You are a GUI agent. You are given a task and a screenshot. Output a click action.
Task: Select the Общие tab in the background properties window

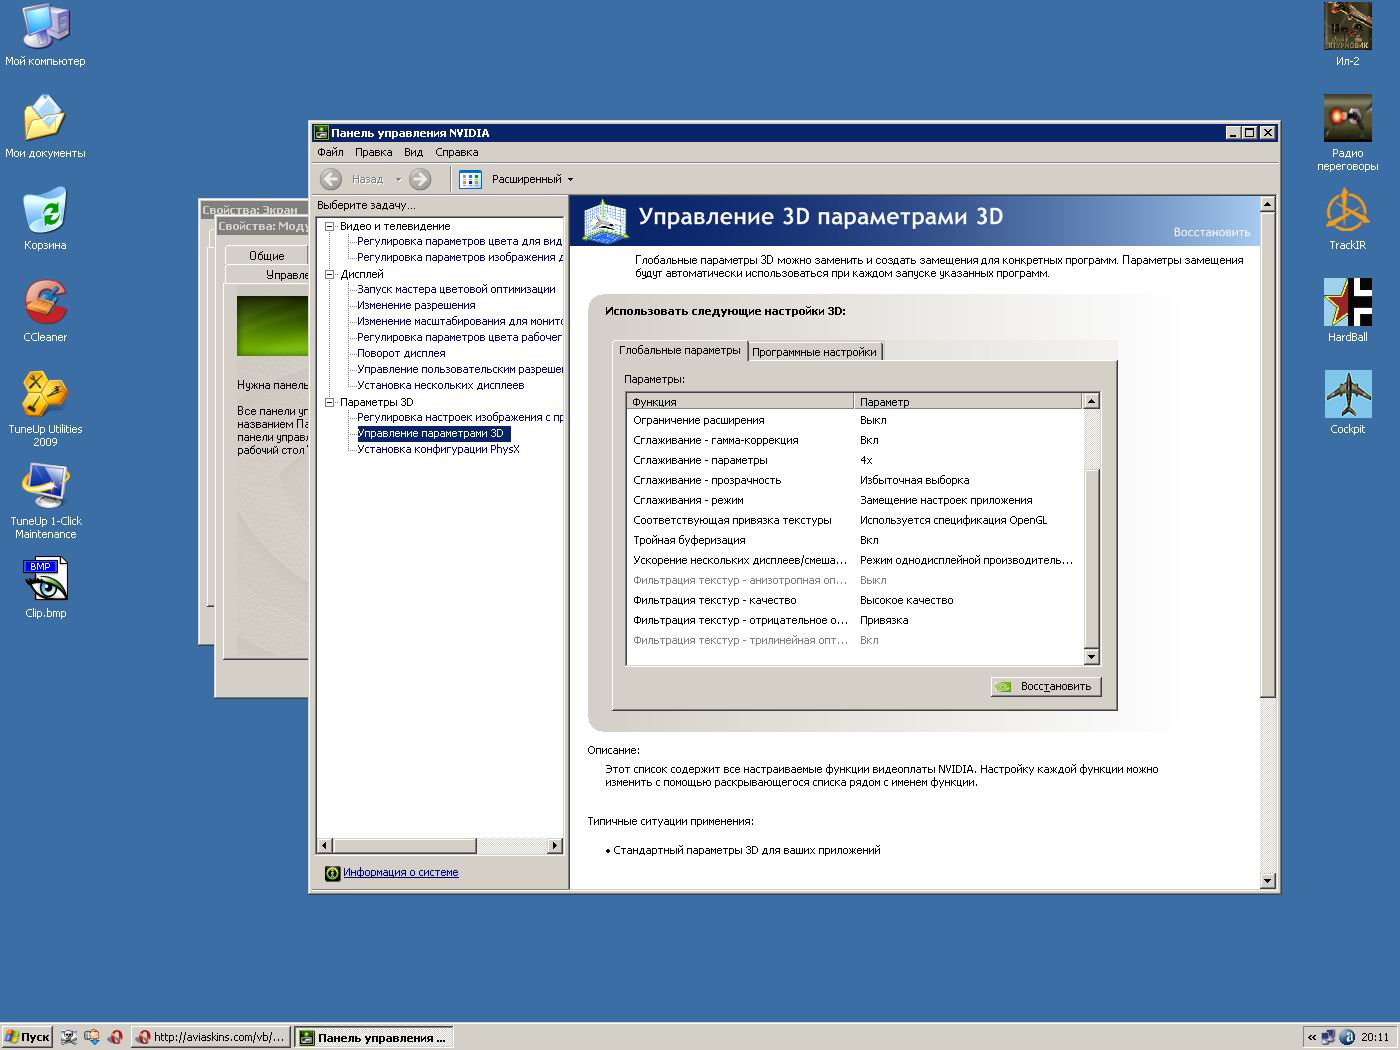[x=266, y=255]
